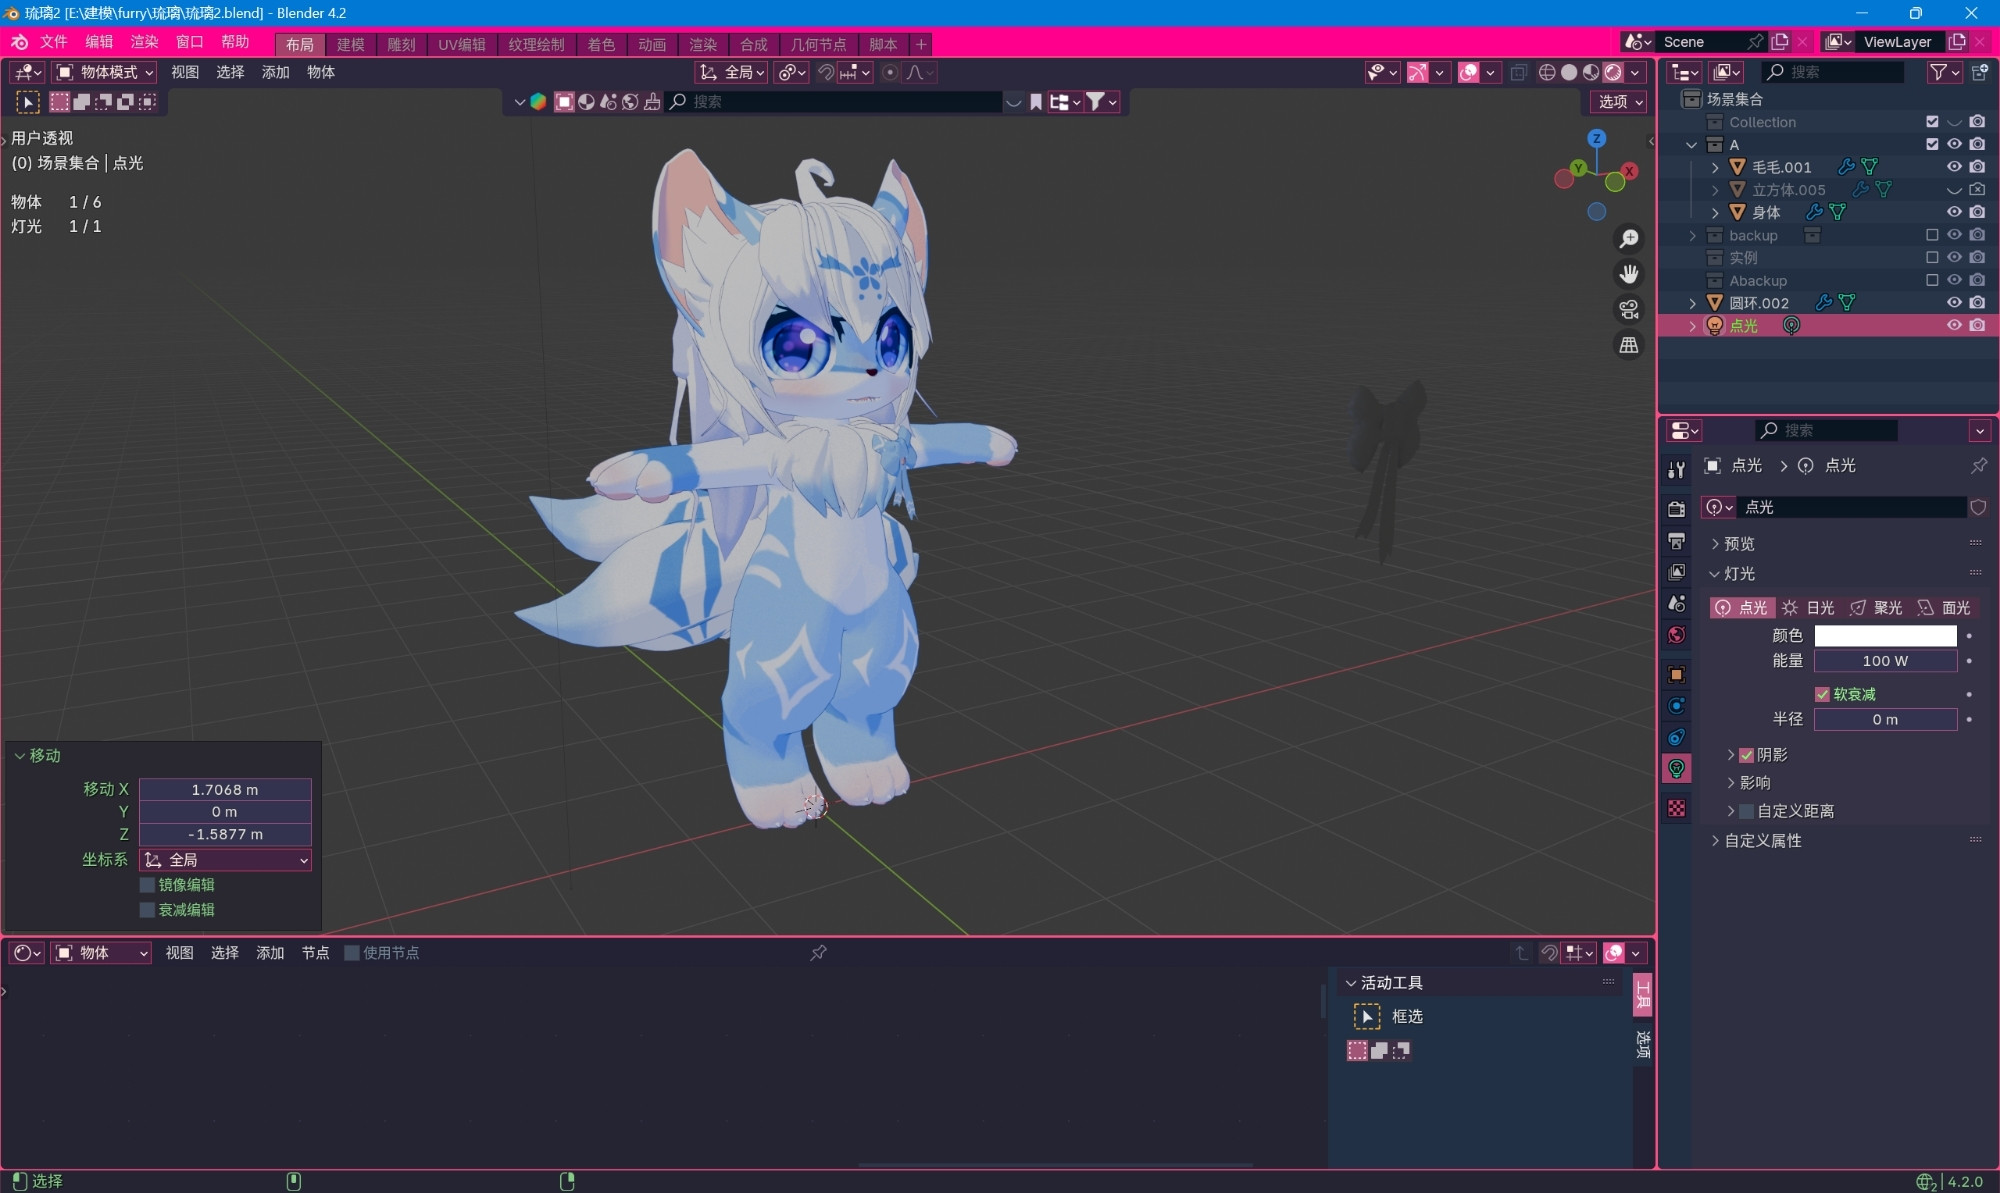The height and width of the screenshot is (1193, 2000).
Task: Enable the 自定义距离 checkbox
Action: [x=1746, y=811]
